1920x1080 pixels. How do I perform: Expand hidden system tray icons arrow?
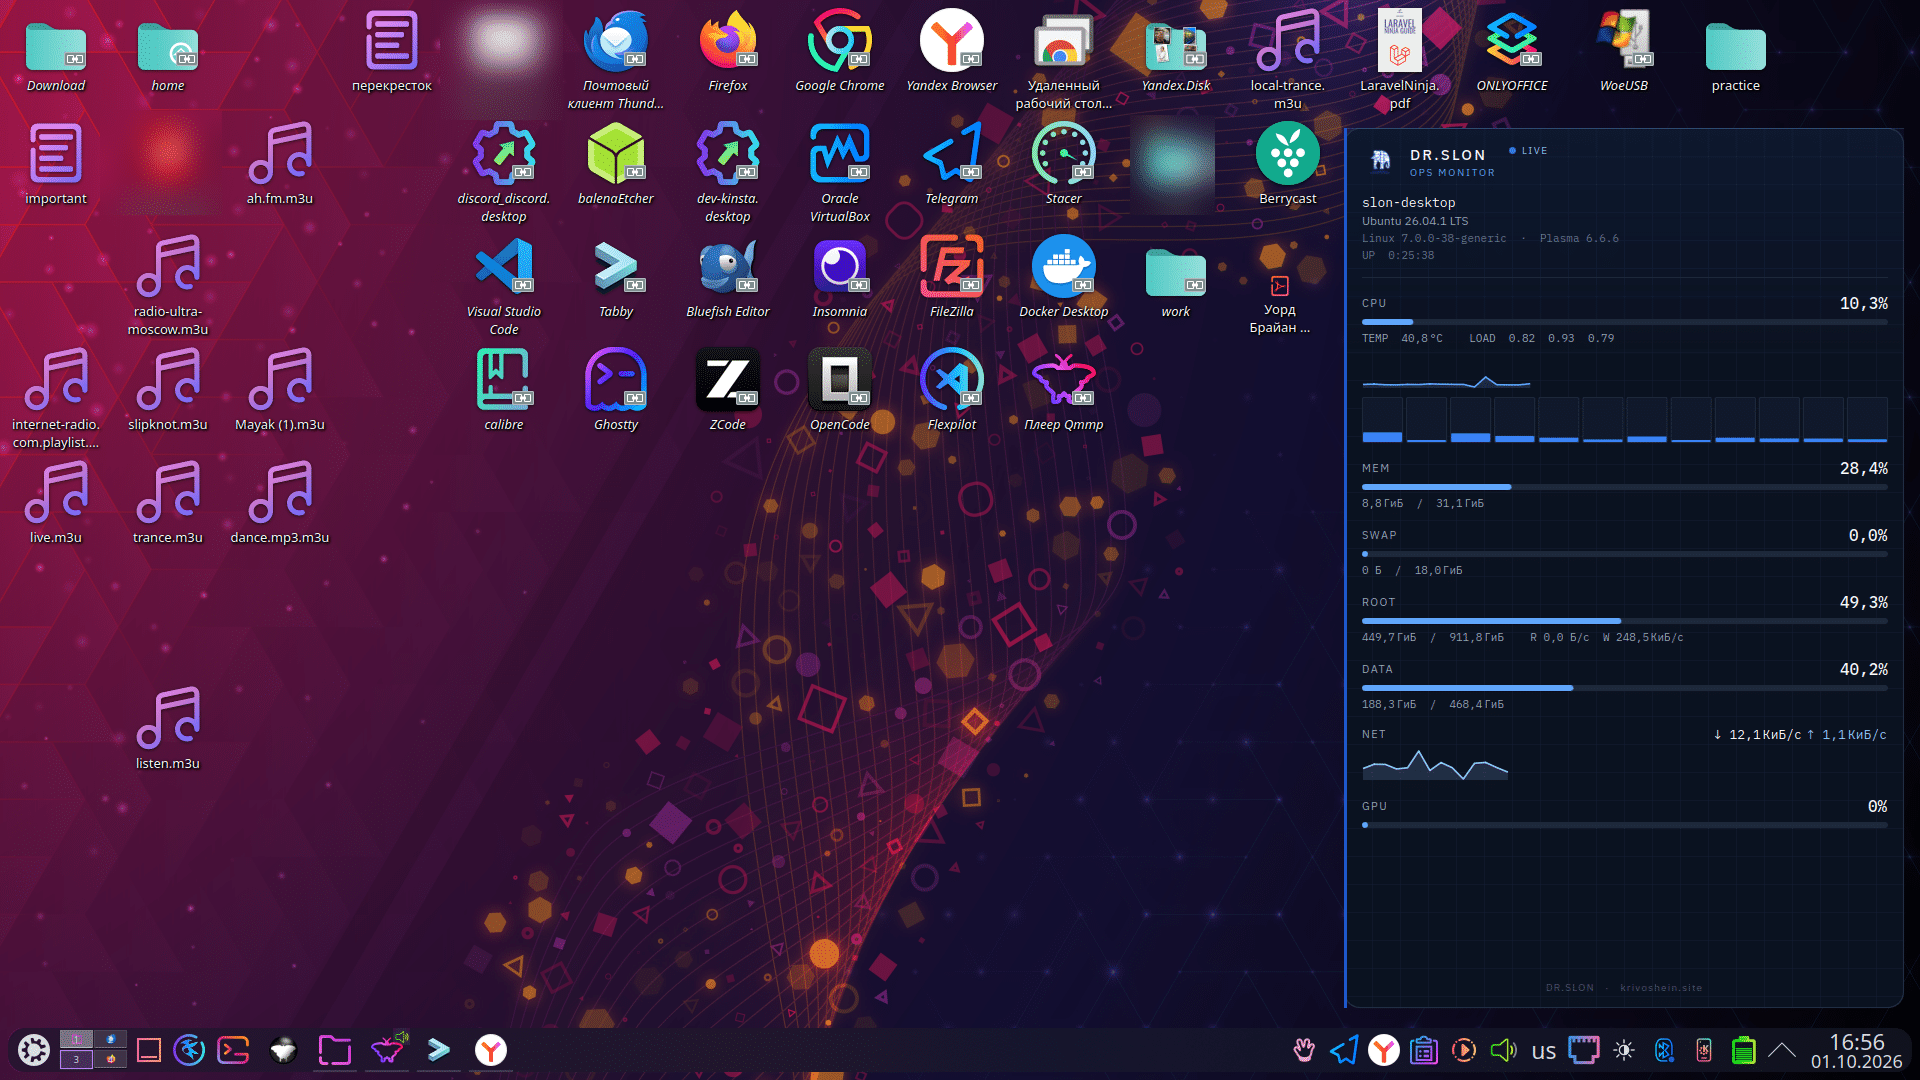(x=1781, y=1050)
